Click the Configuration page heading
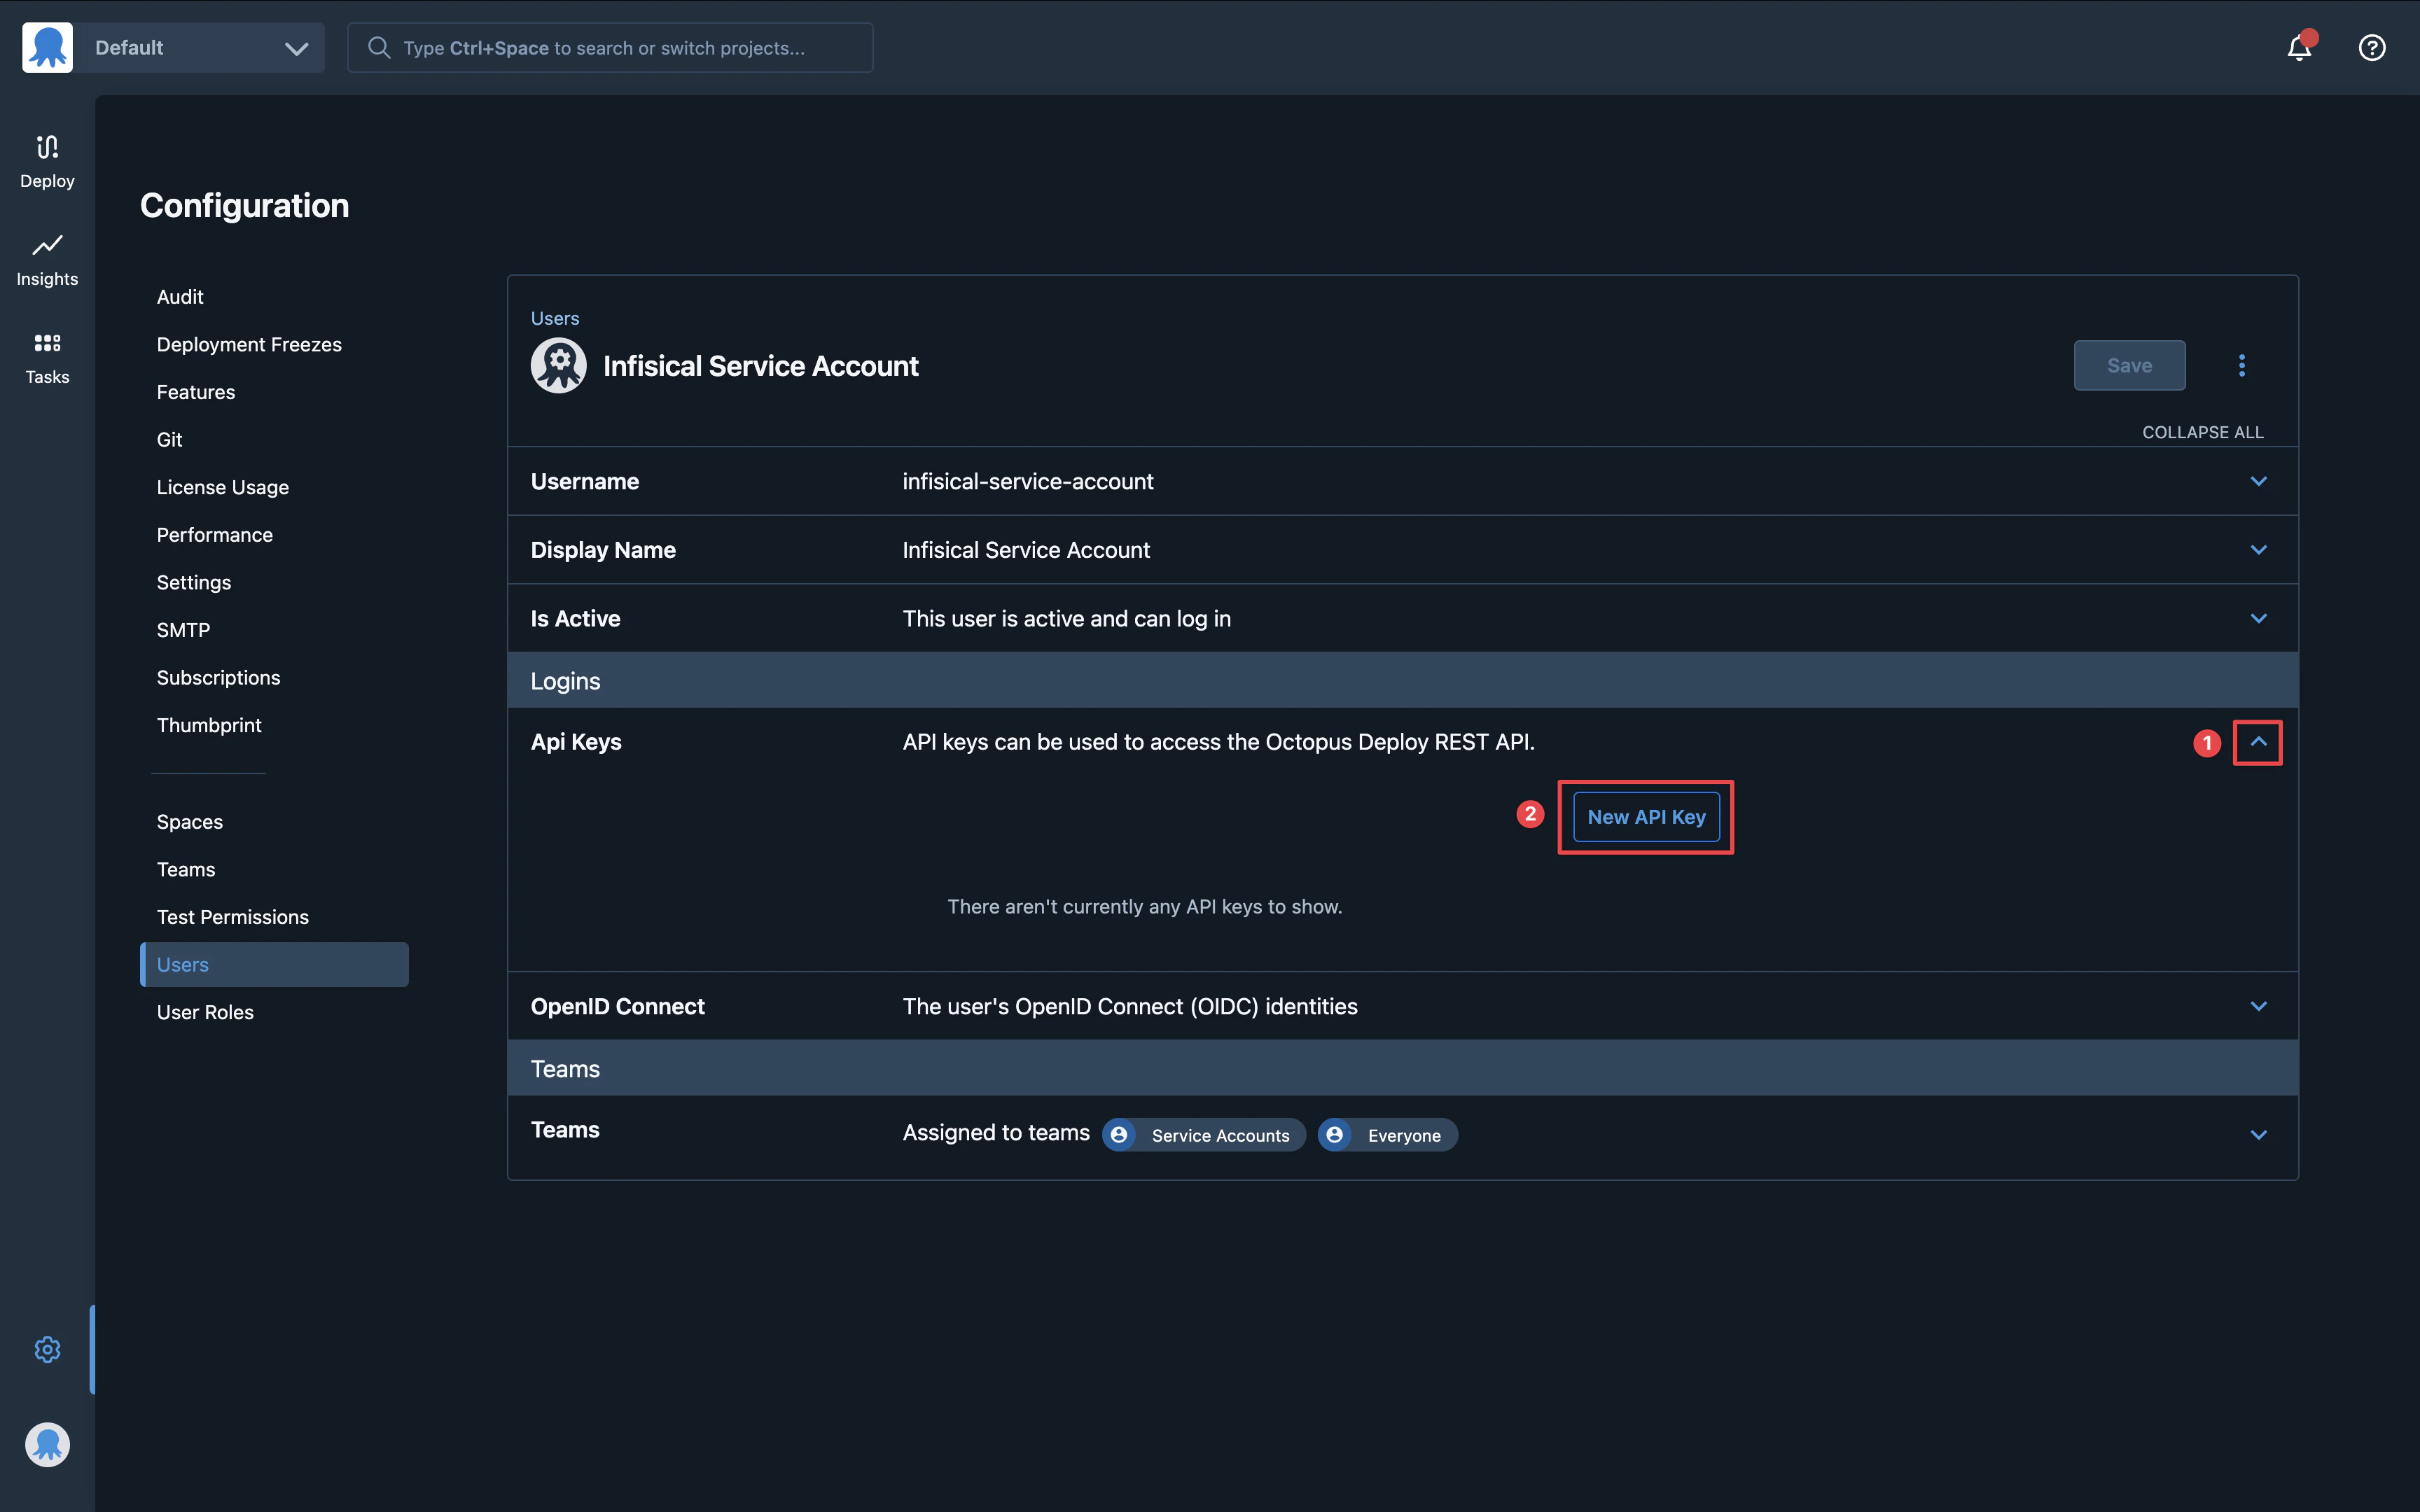The width and height of the screenshot is (2420, 1512). click(244, 205)
